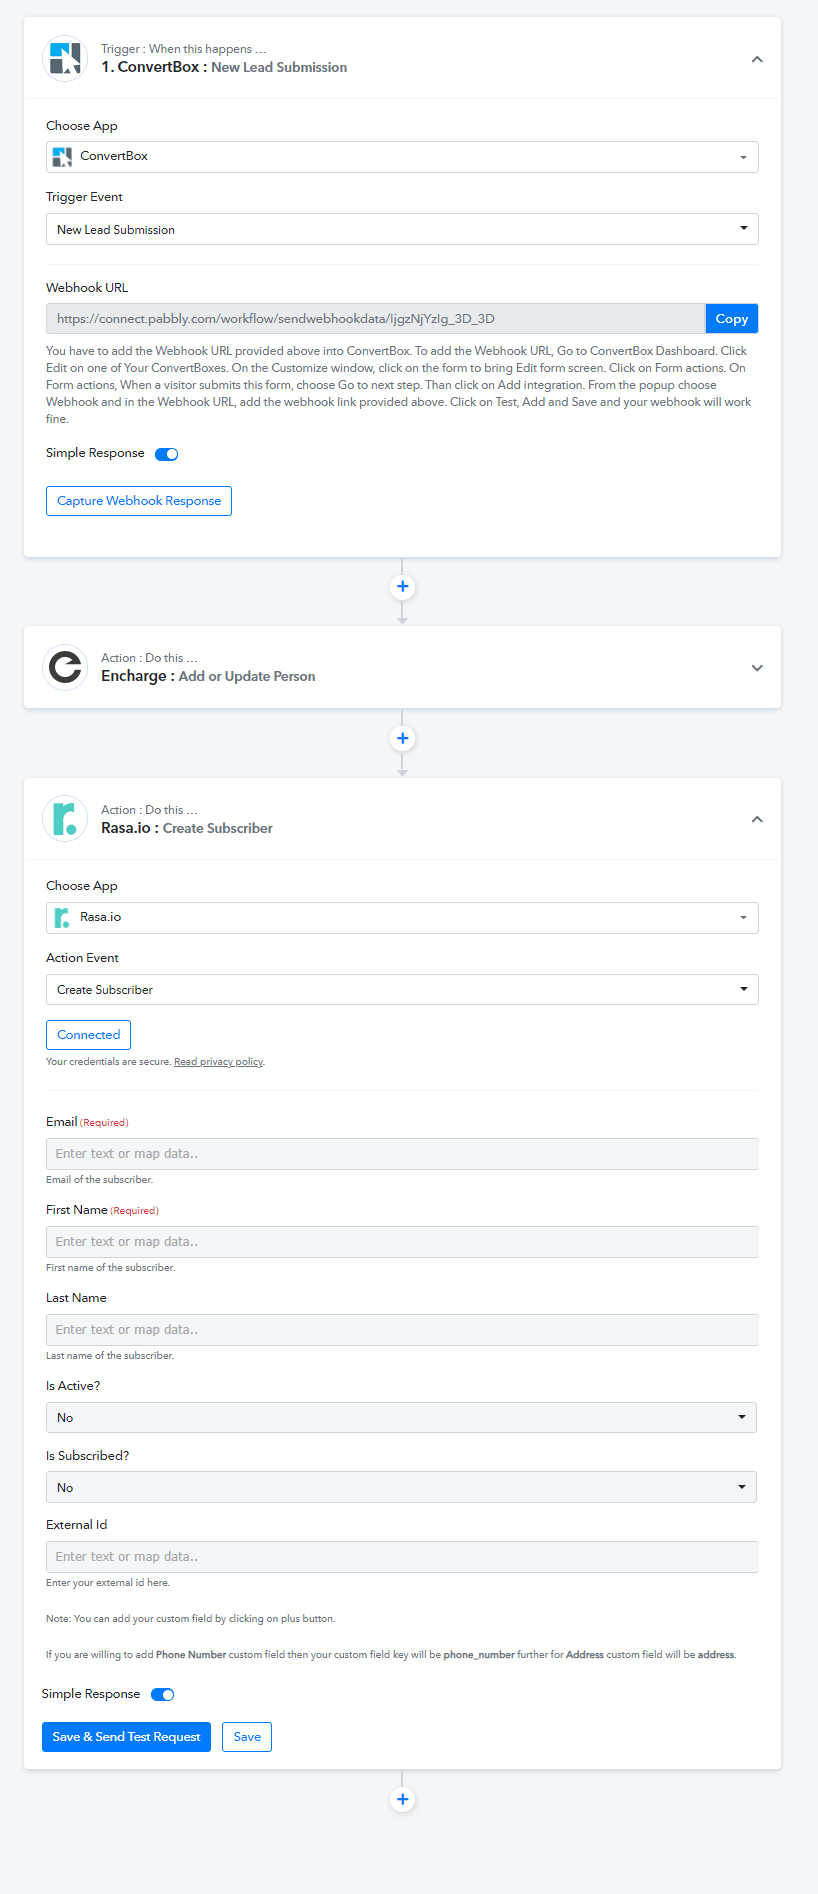The image size is (818, 1894).
Task: Click the External Id input field
Action: 402,1557
